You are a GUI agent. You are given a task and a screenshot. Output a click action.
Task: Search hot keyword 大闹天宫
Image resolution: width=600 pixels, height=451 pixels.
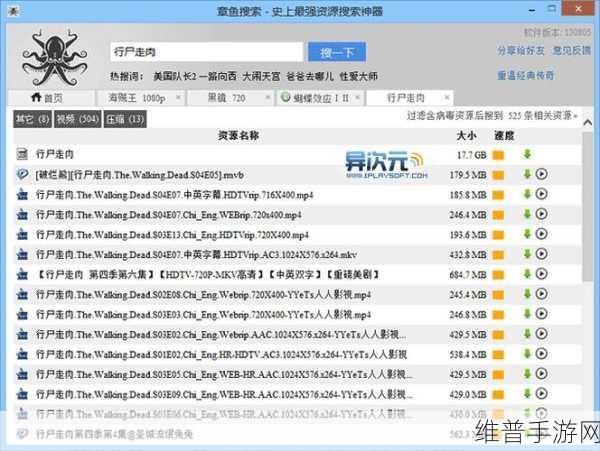pyautogui.click(x=261, y=76)
